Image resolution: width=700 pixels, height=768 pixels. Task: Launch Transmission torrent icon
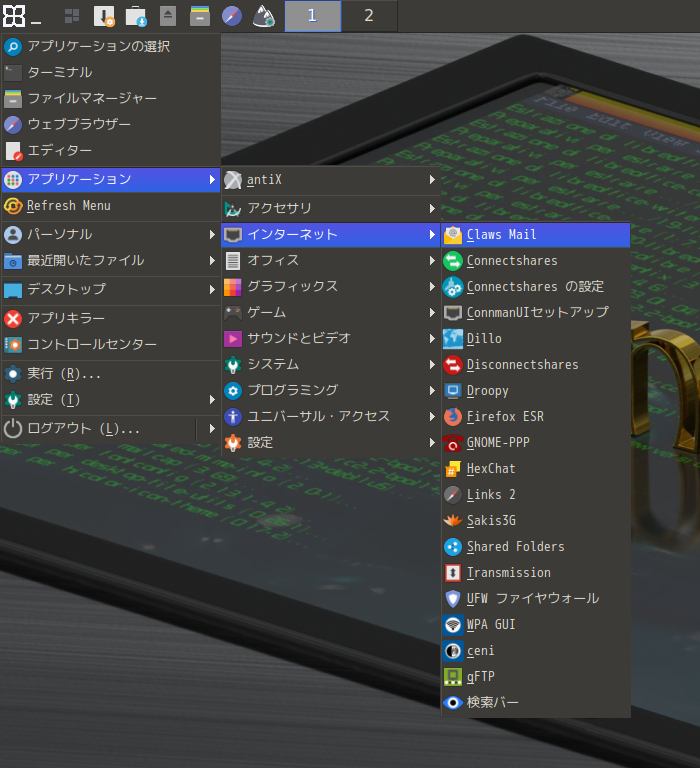453,573
